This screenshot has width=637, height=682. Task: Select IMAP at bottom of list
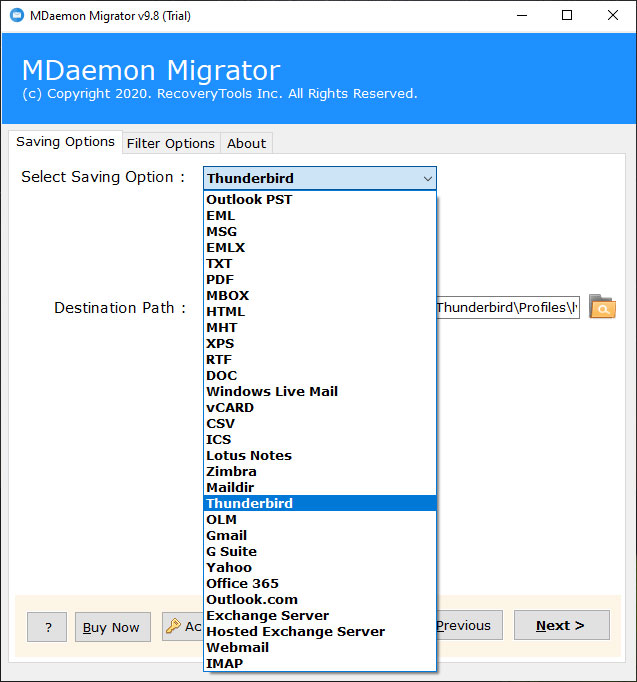pos(320,663)
